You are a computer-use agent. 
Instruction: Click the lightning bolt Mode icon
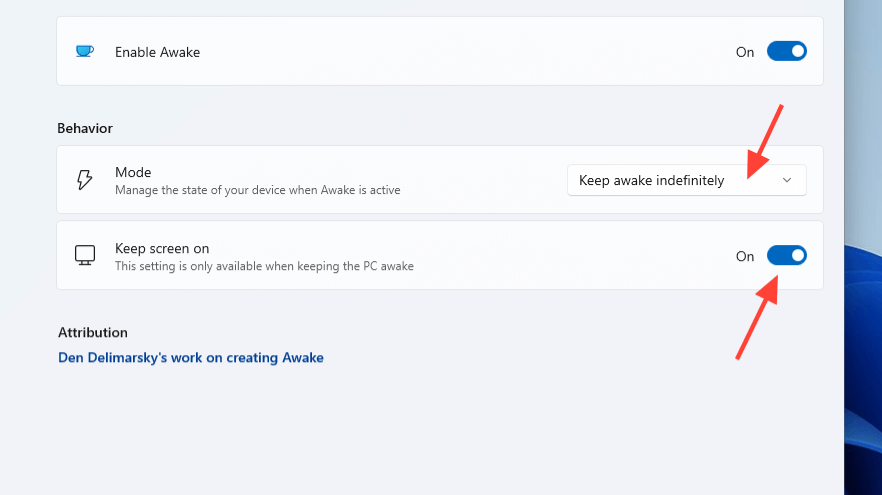click(x=85, y=180)
